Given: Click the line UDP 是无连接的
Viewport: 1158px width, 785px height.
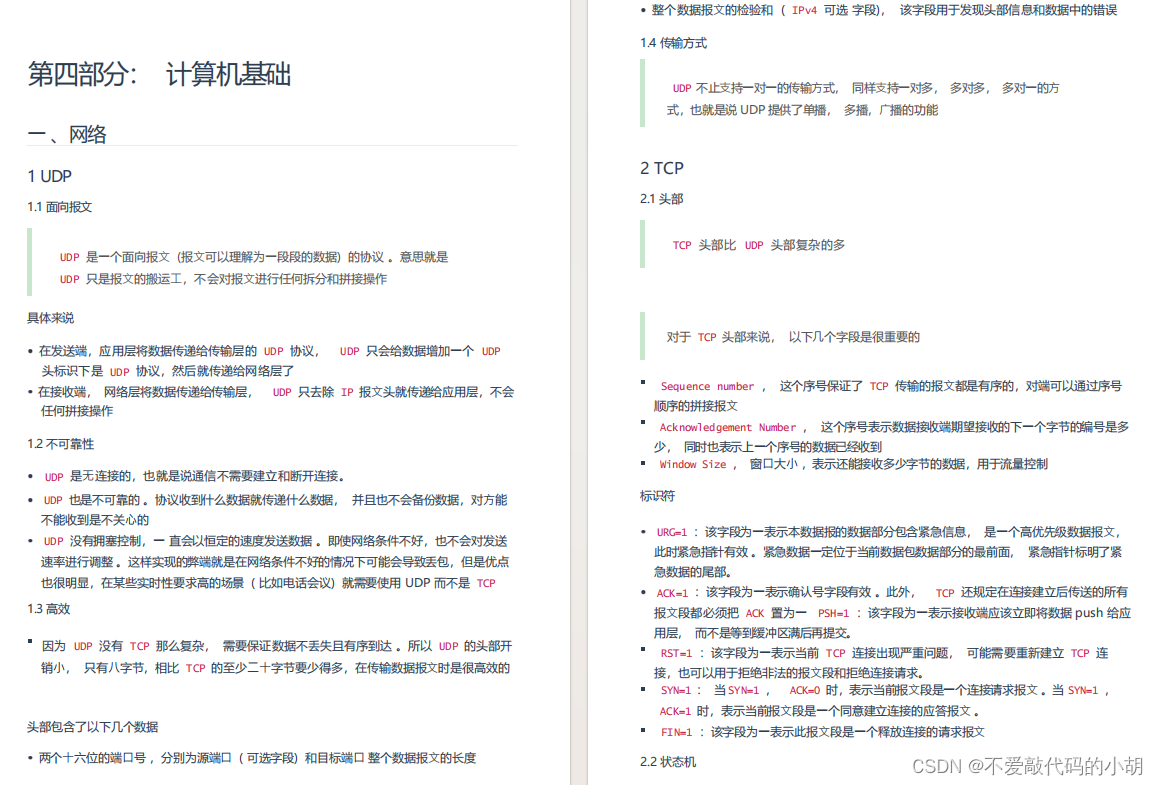Looking at the screenshot, I should [x=195, y=477].
